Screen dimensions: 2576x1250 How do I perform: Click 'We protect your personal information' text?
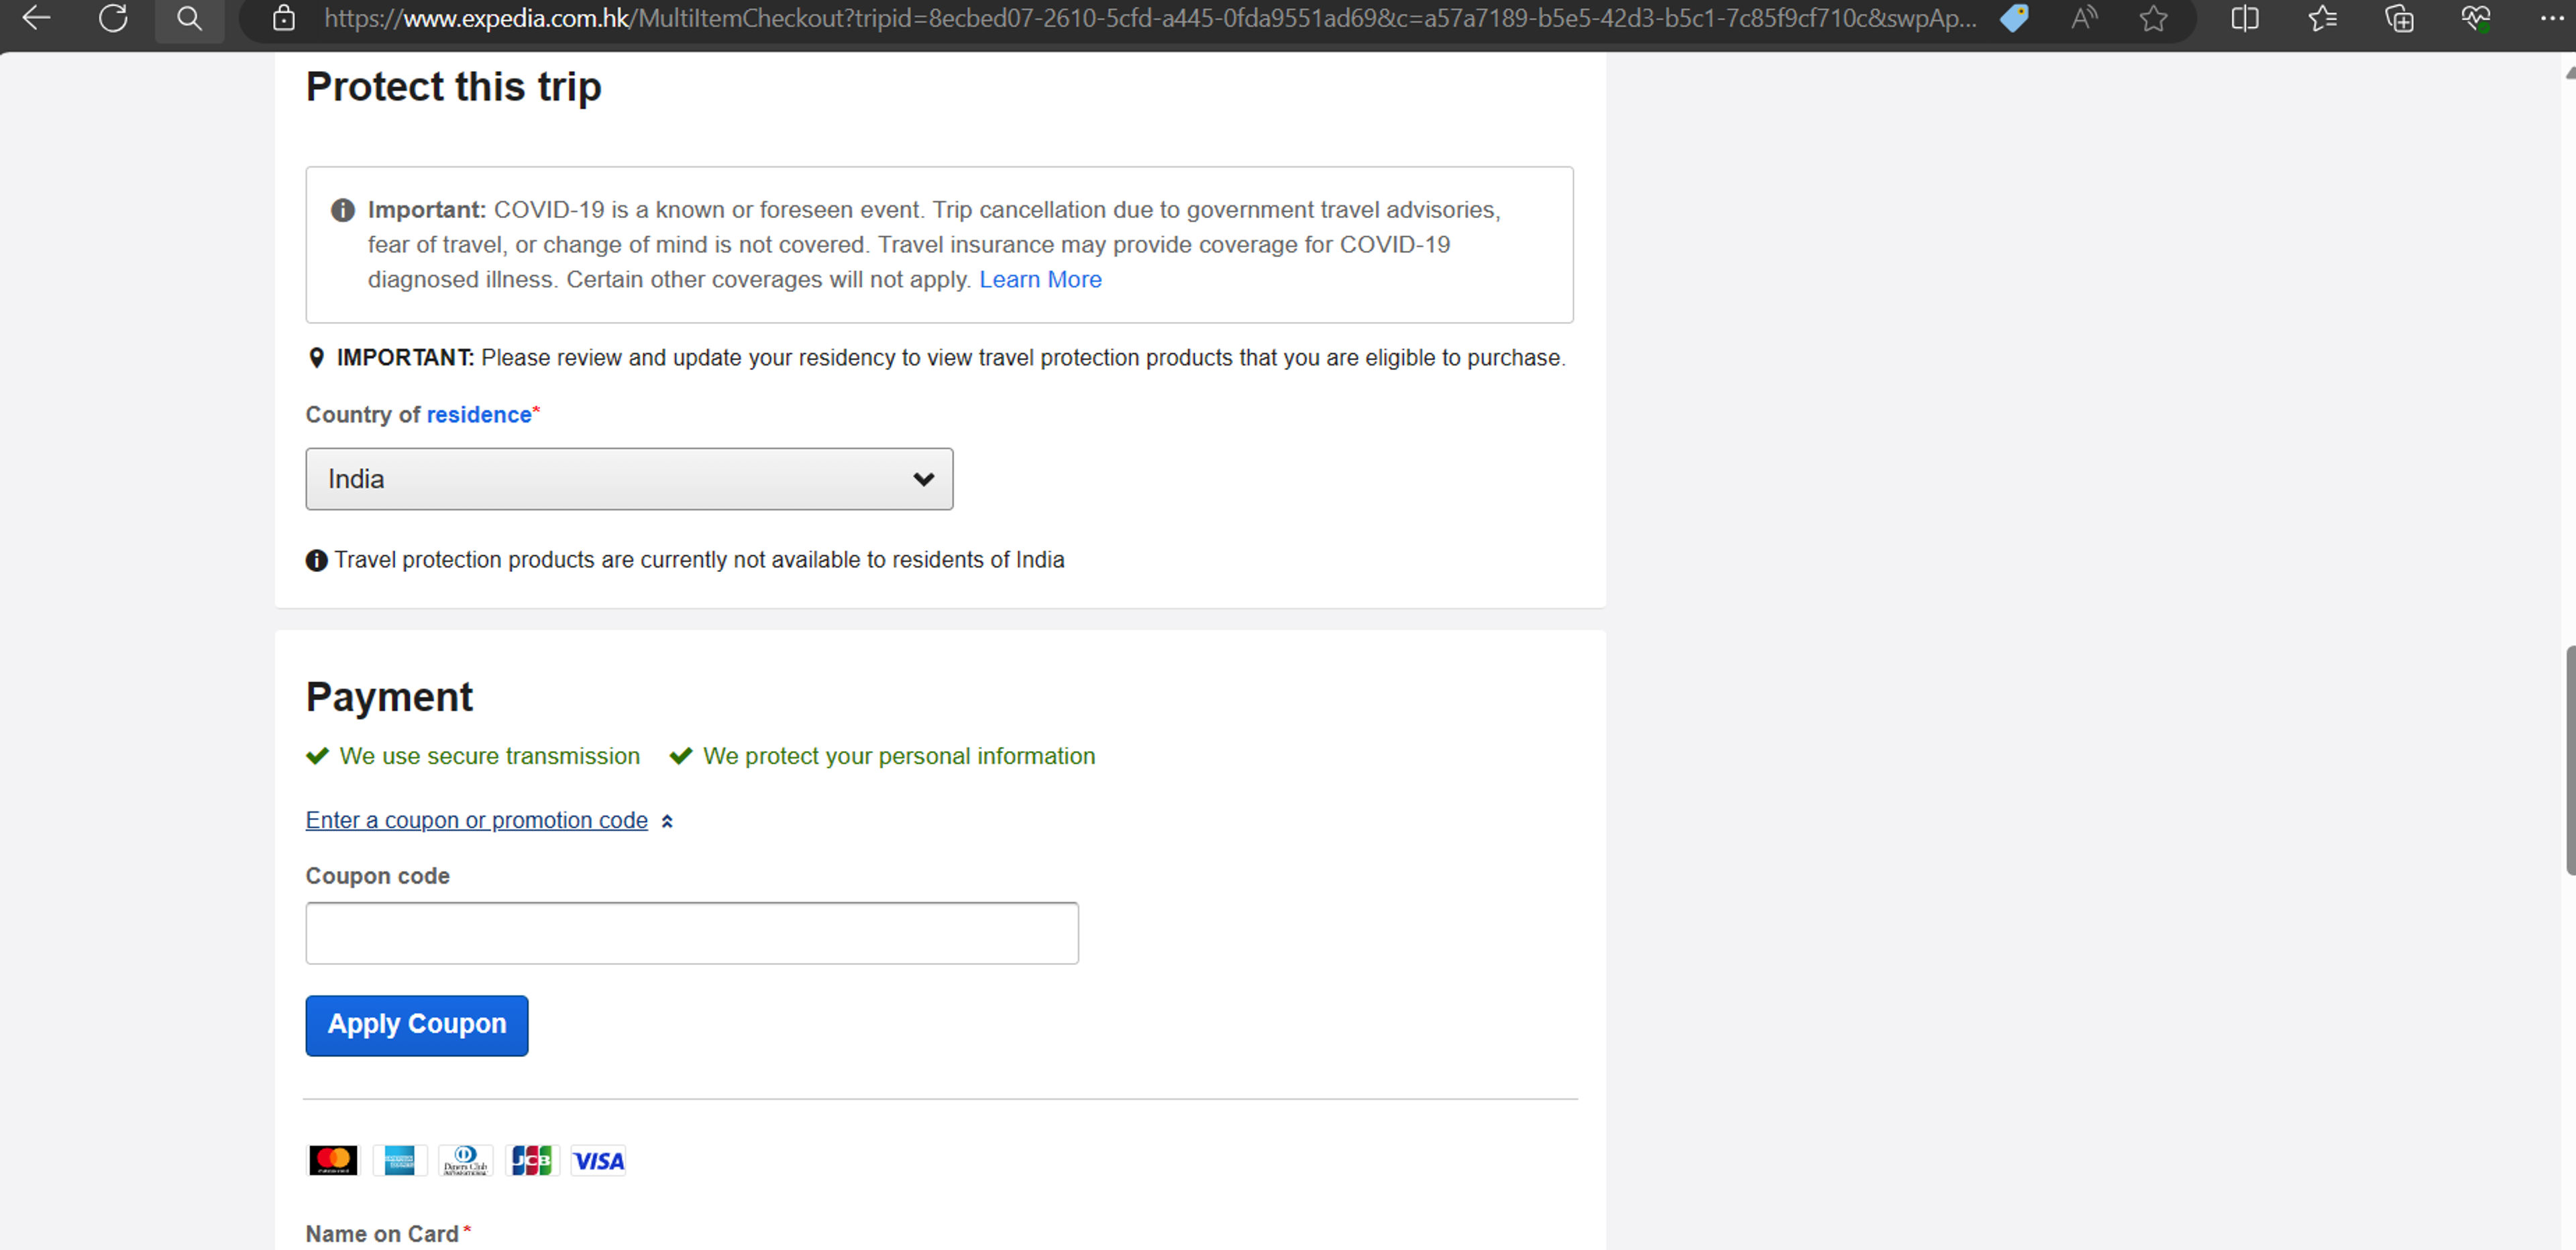(899, 756)
